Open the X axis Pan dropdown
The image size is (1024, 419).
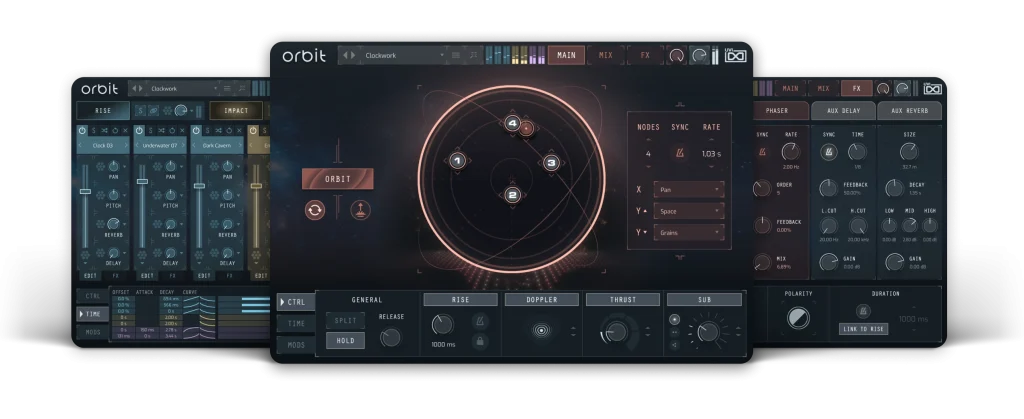(x=689, y=189)
